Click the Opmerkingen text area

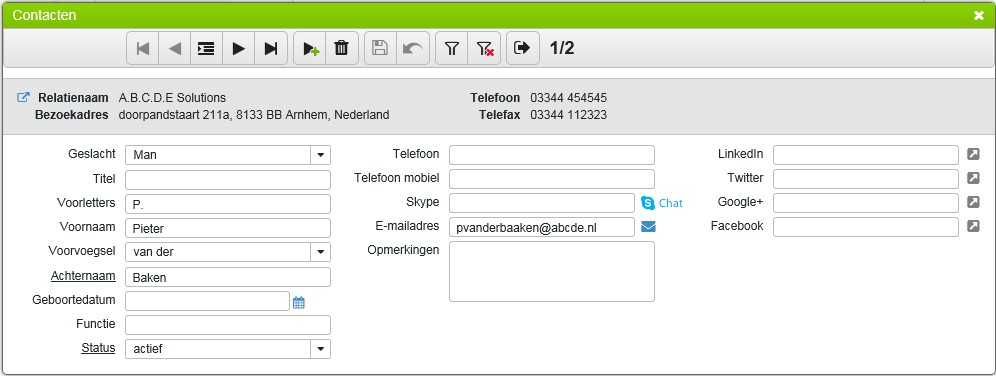[551, 272]
